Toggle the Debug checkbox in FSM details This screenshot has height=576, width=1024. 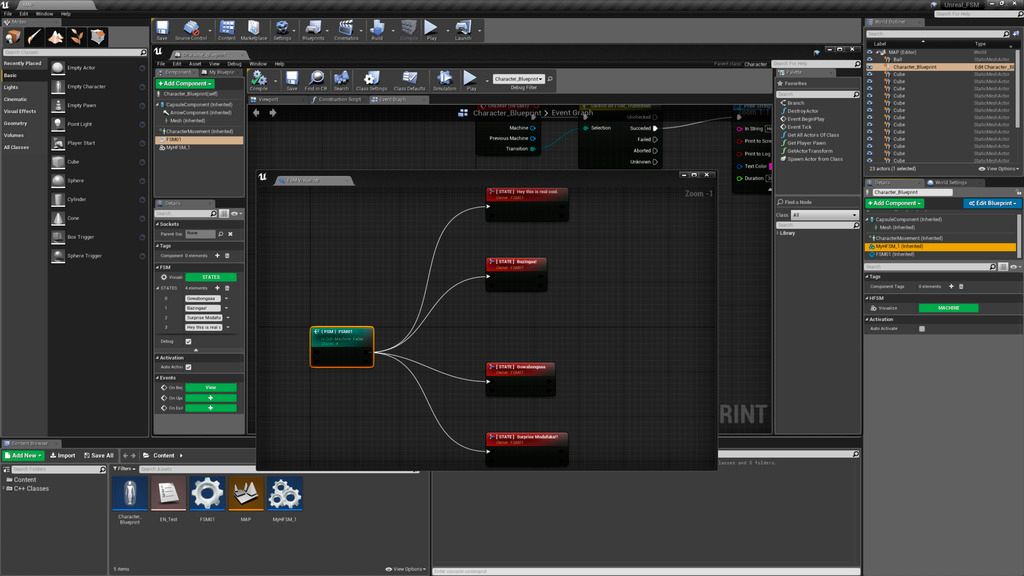[x=188, y=341]
